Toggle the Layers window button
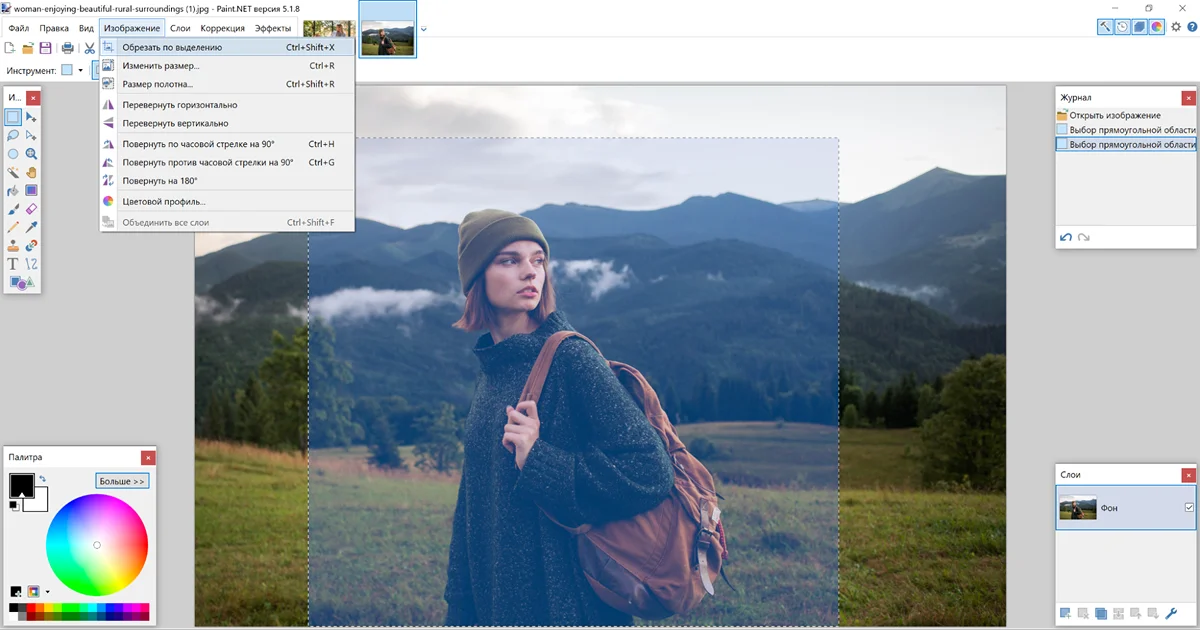The height and width of the screenshot is (630, 1200). [x=1140, y=27]
